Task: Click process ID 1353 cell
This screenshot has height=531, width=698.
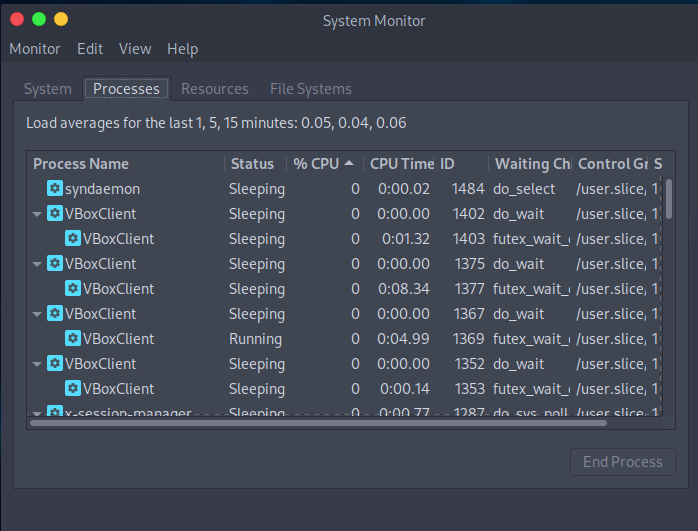Action: coord(469,389)
